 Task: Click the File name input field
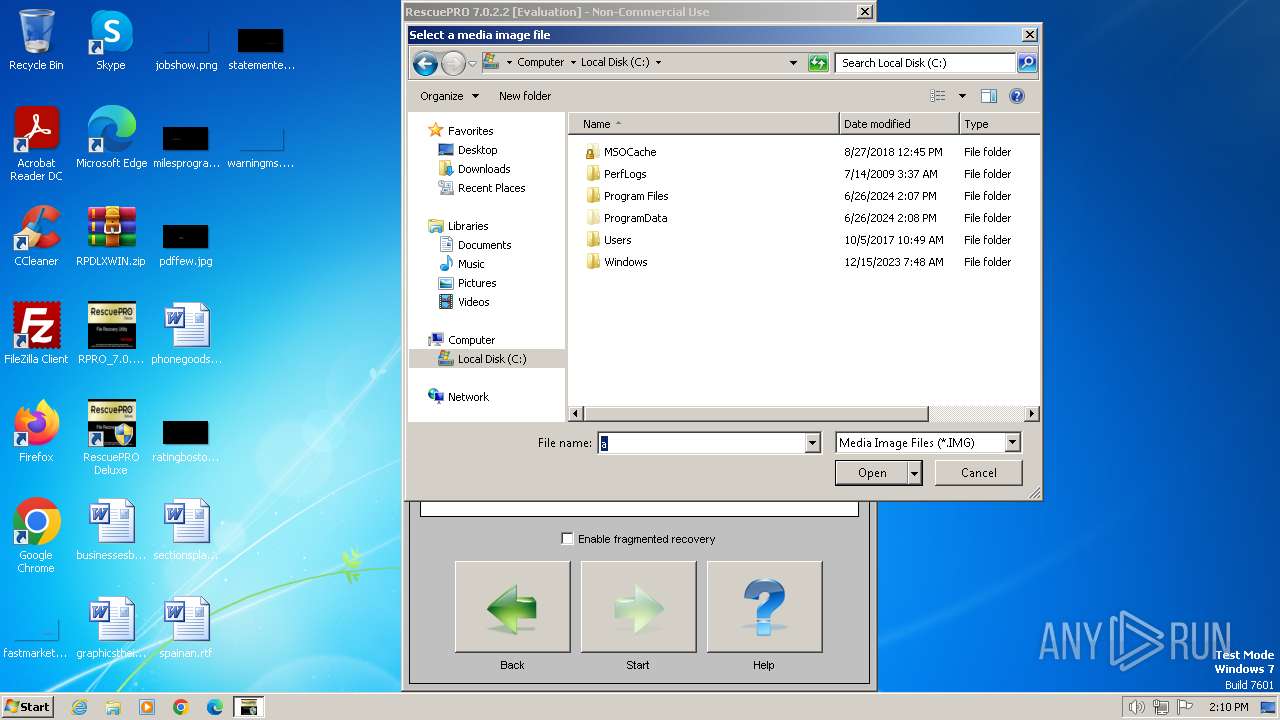pos(701,443)
